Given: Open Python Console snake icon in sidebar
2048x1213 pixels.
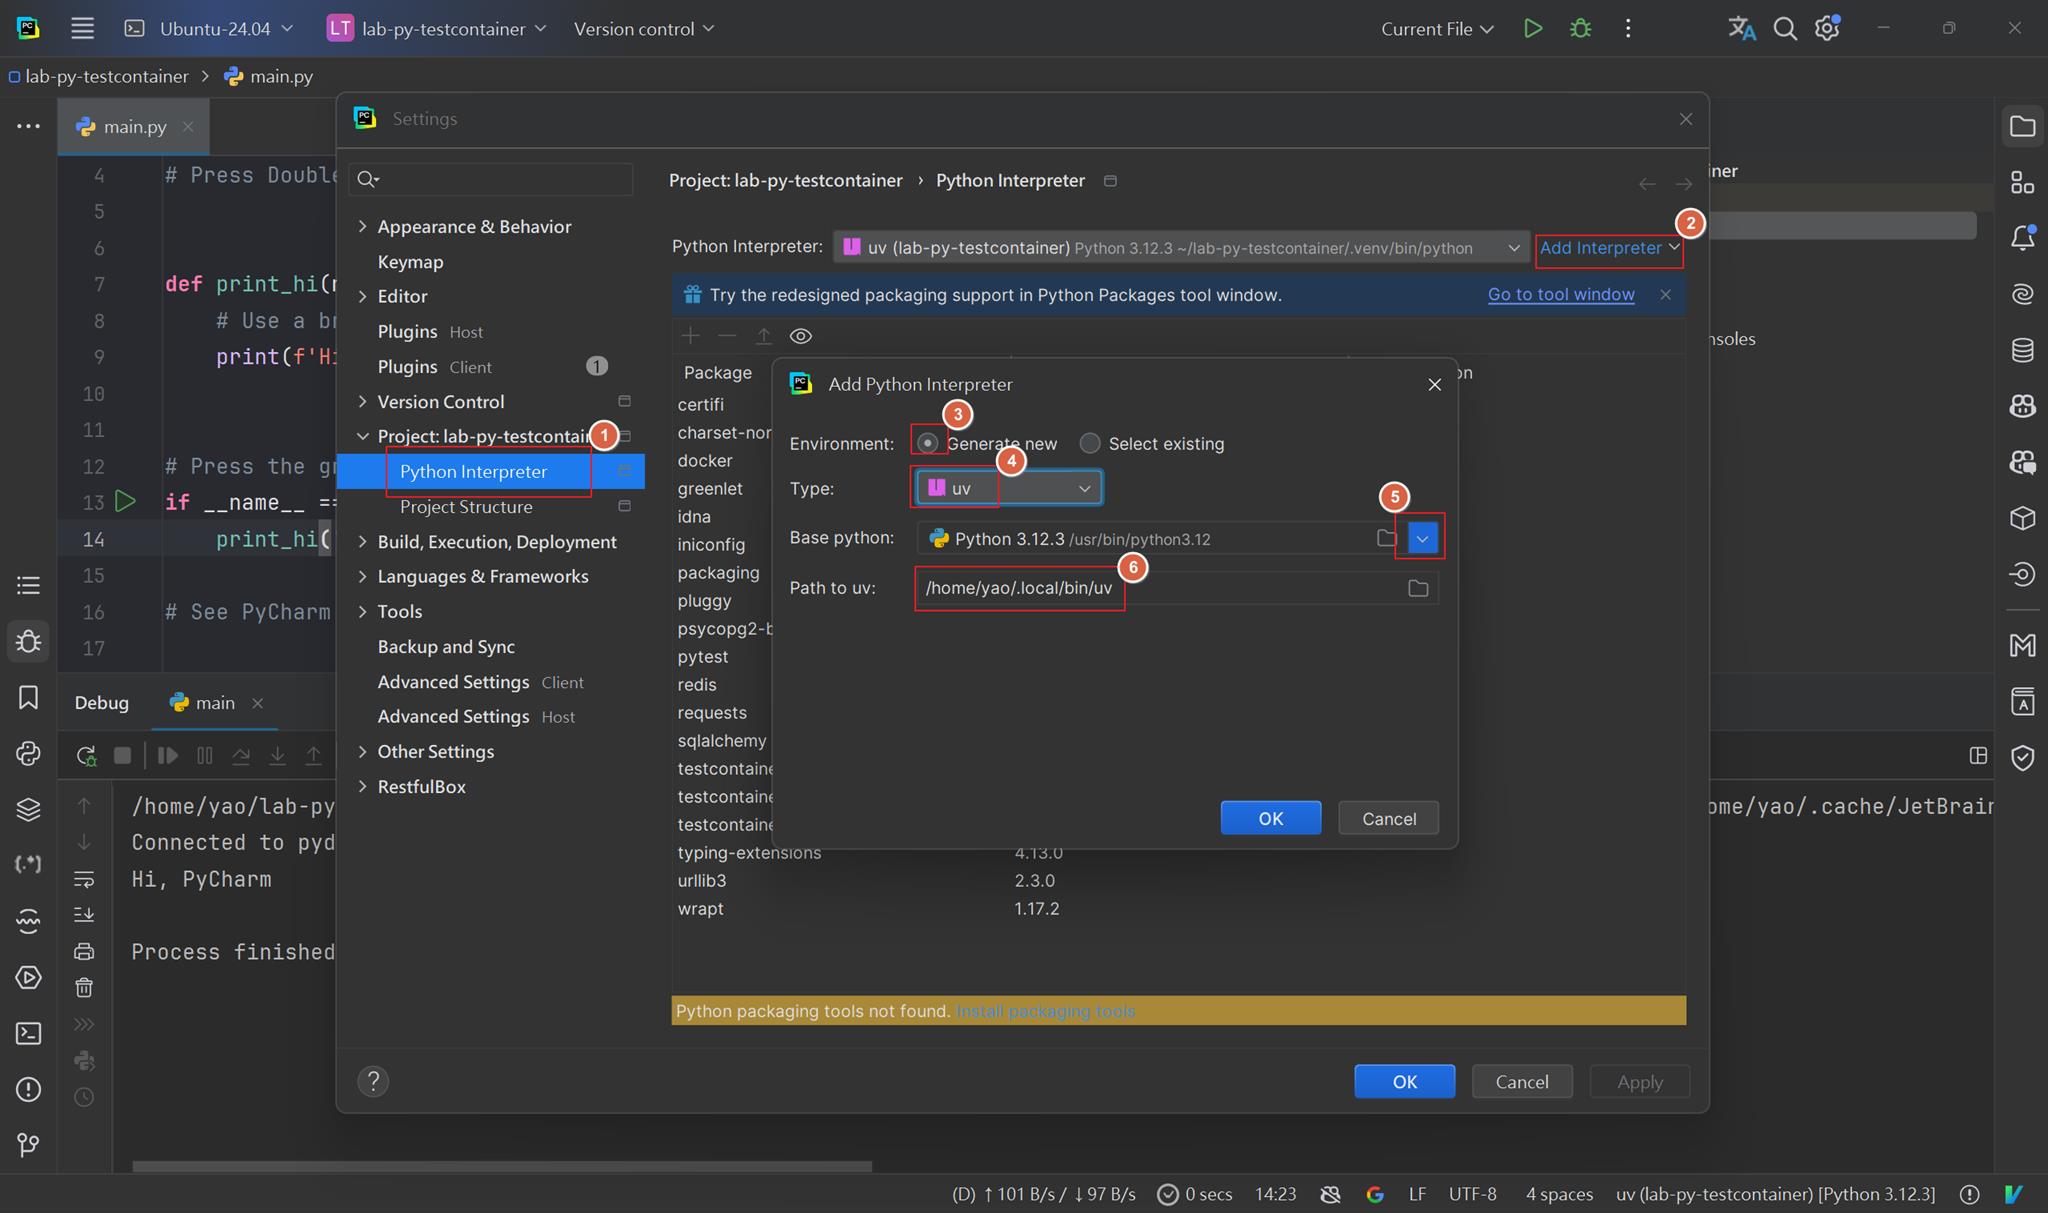Looking at the screenshot, I should pyautogui.click(x=28, y=753).
